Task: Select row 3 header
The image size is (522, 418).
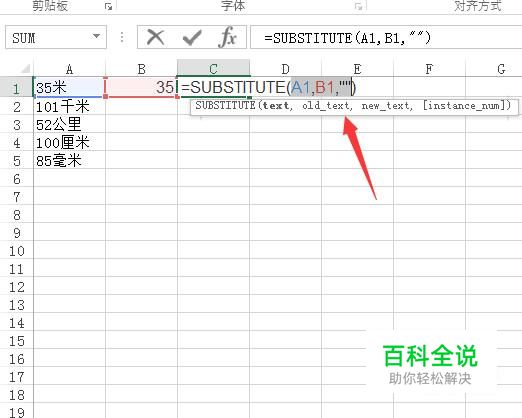Action: (16, 125)
